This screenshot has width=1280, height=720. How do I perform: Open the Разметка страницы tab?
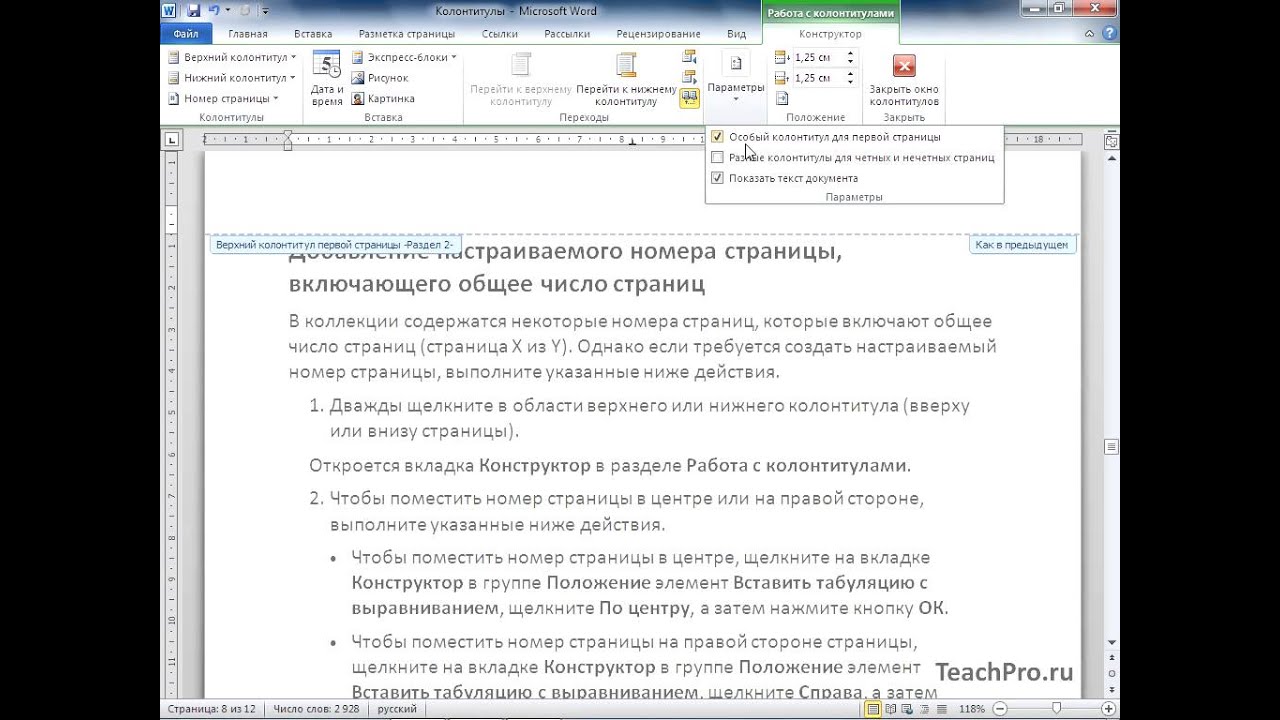[406, 34]
